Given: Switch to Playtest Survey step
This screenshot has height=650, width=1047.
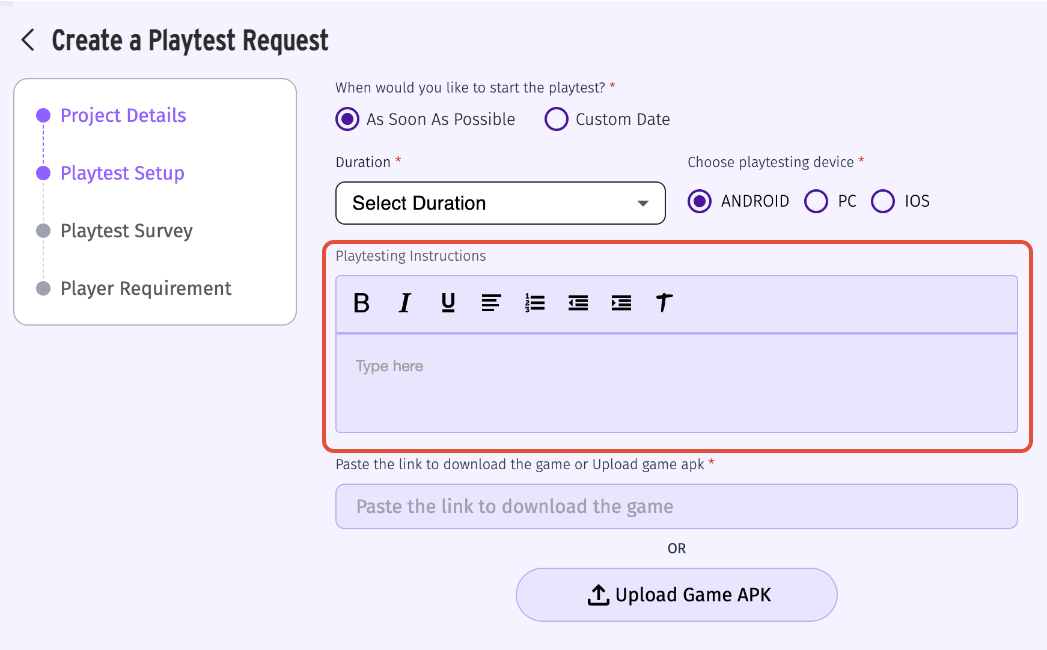Looking at the screenshot, I should pyautogui.click(x=126, y=231).
